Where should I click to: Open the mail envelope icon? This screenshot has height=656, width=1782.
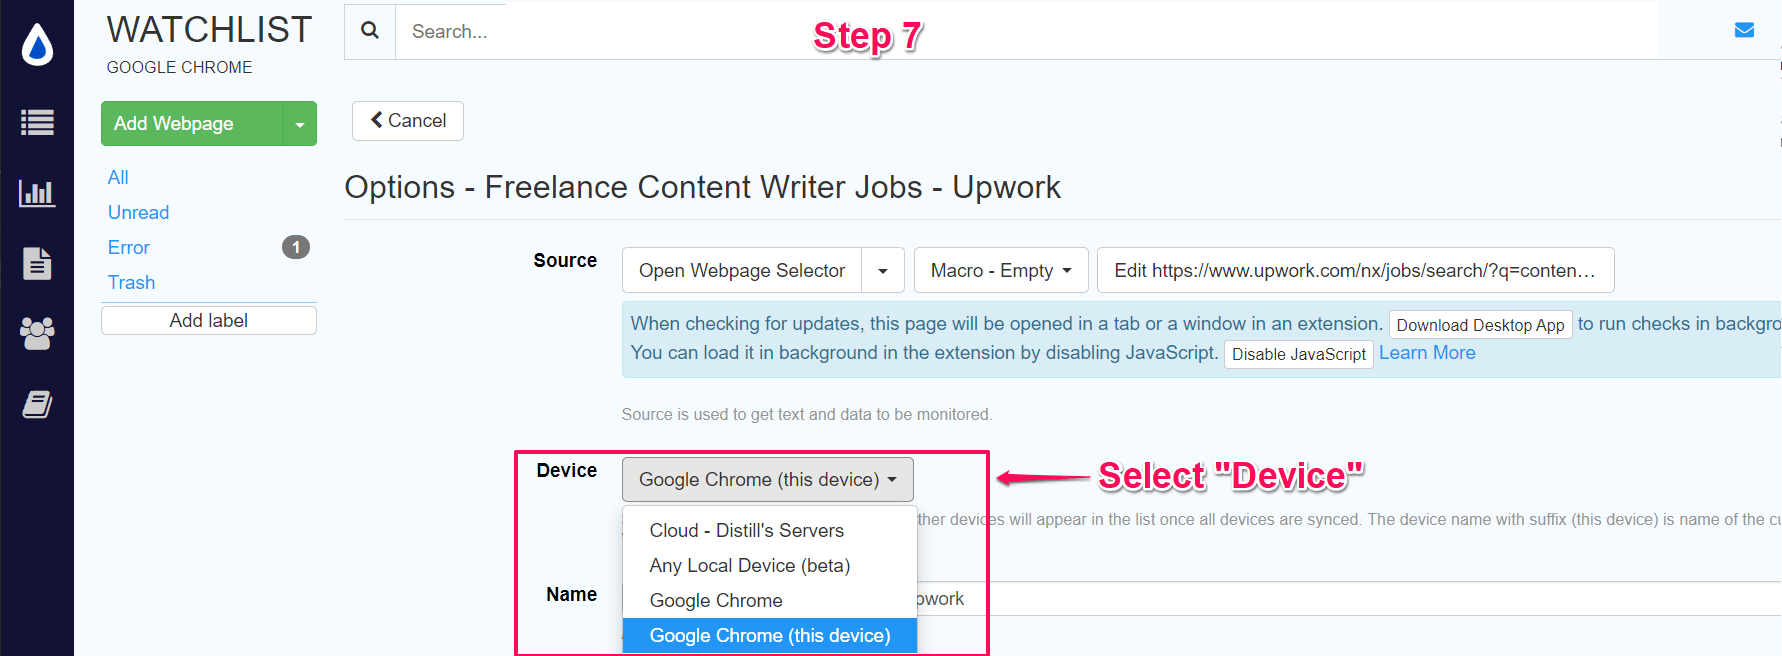coord(1744,30)
